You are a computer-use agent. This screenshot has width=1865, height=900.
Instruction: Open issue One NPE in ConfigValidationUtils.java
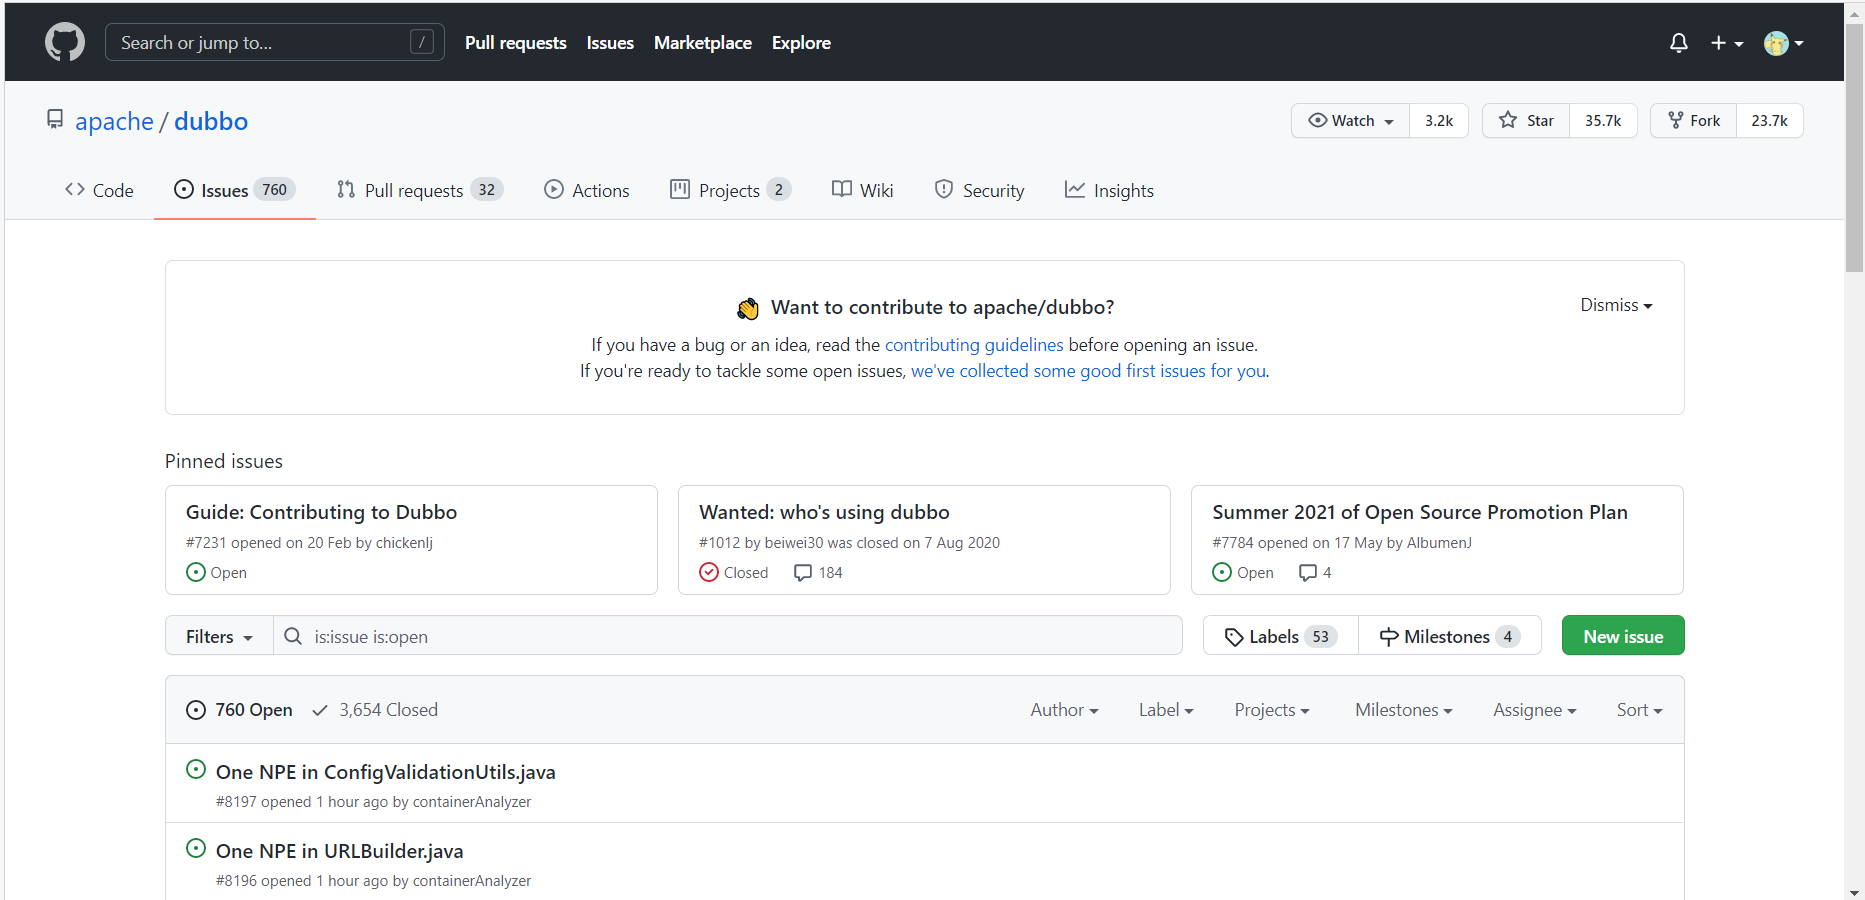(386, 772)
